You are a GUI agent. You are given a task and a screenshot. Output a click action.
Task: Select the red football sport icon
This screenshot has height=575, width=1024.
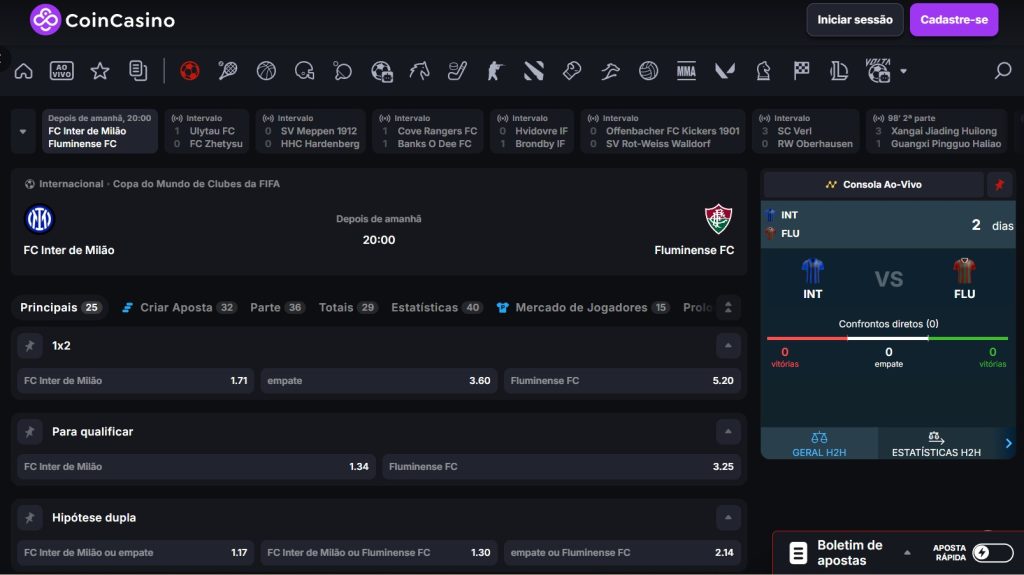[x=189, y=71]
